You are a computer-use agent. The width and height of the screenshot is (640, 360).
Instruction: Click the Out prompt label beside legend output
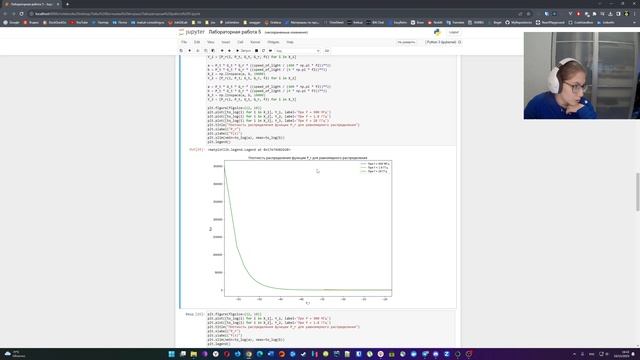[197, 150]
